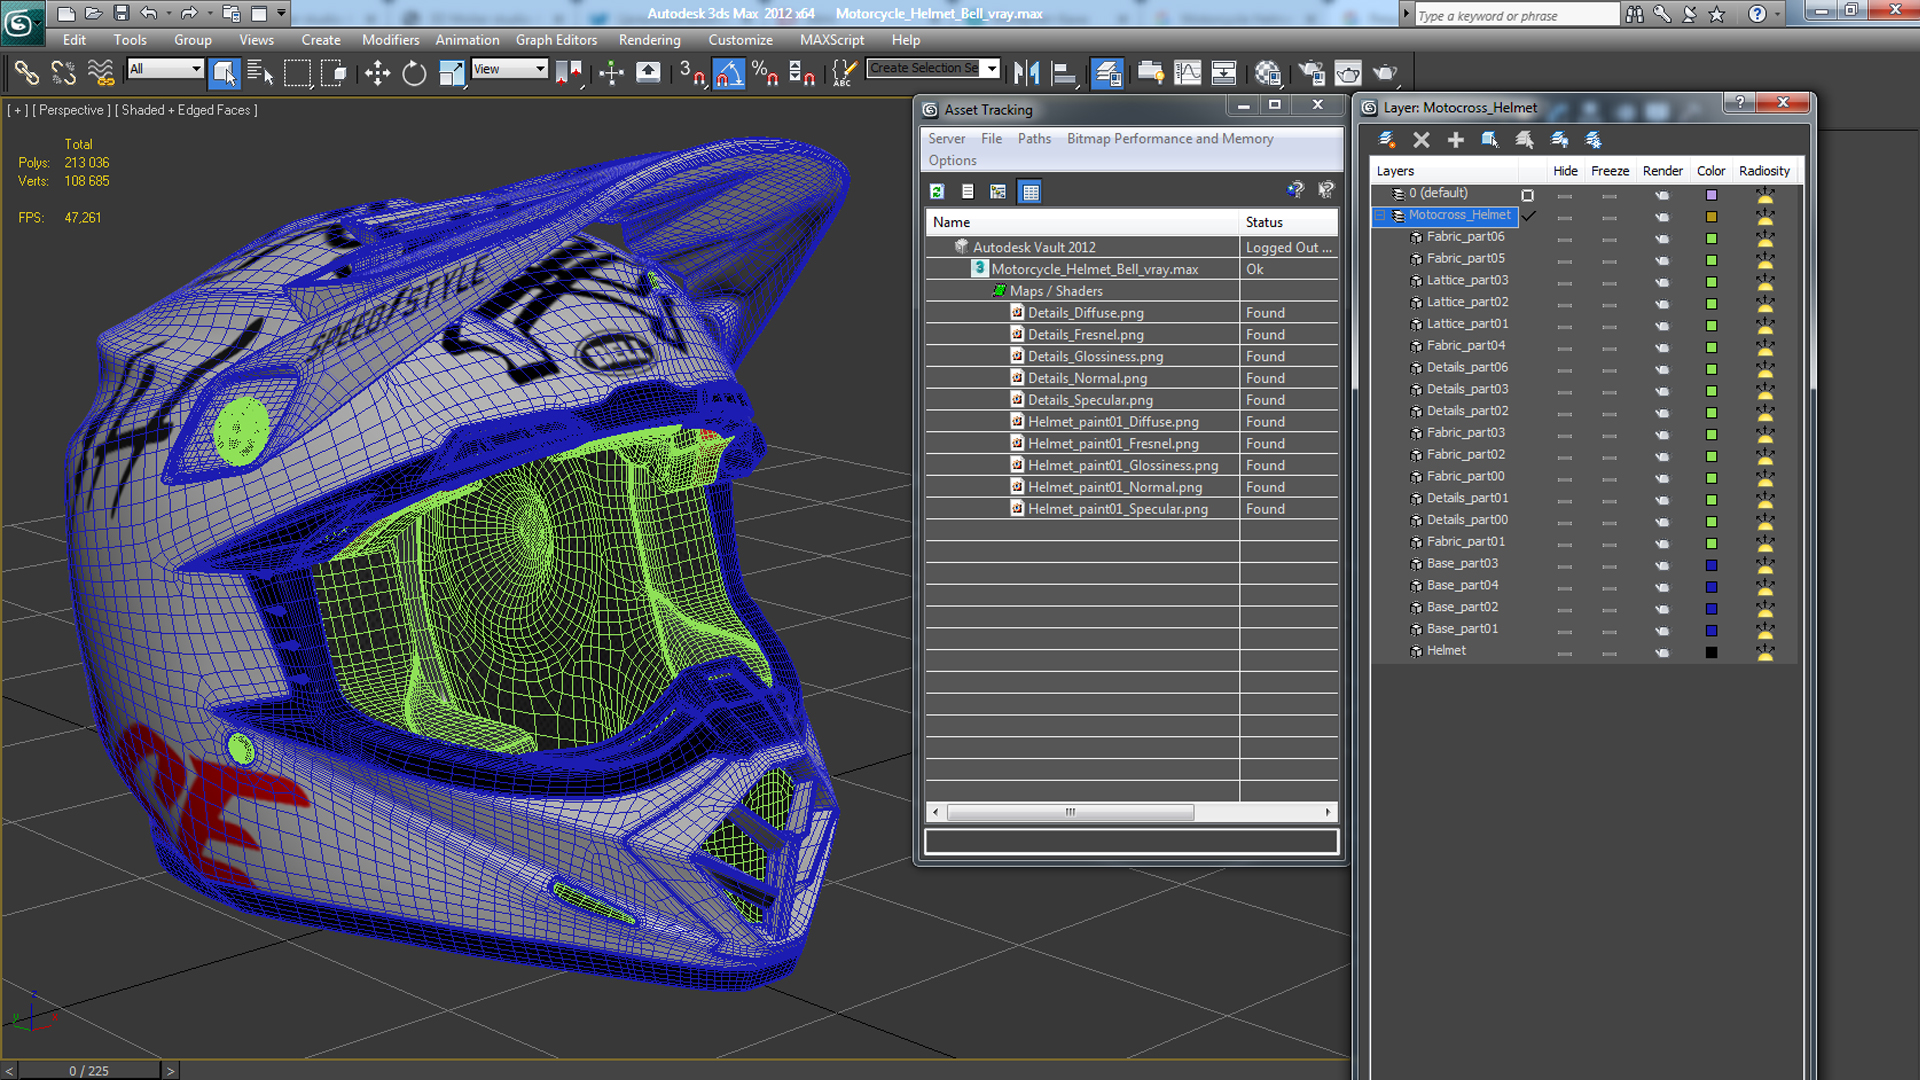Toggle current layer checkbox for 0 (default)
This screenshot has height=1080, width=1920.
[1527, 195]
